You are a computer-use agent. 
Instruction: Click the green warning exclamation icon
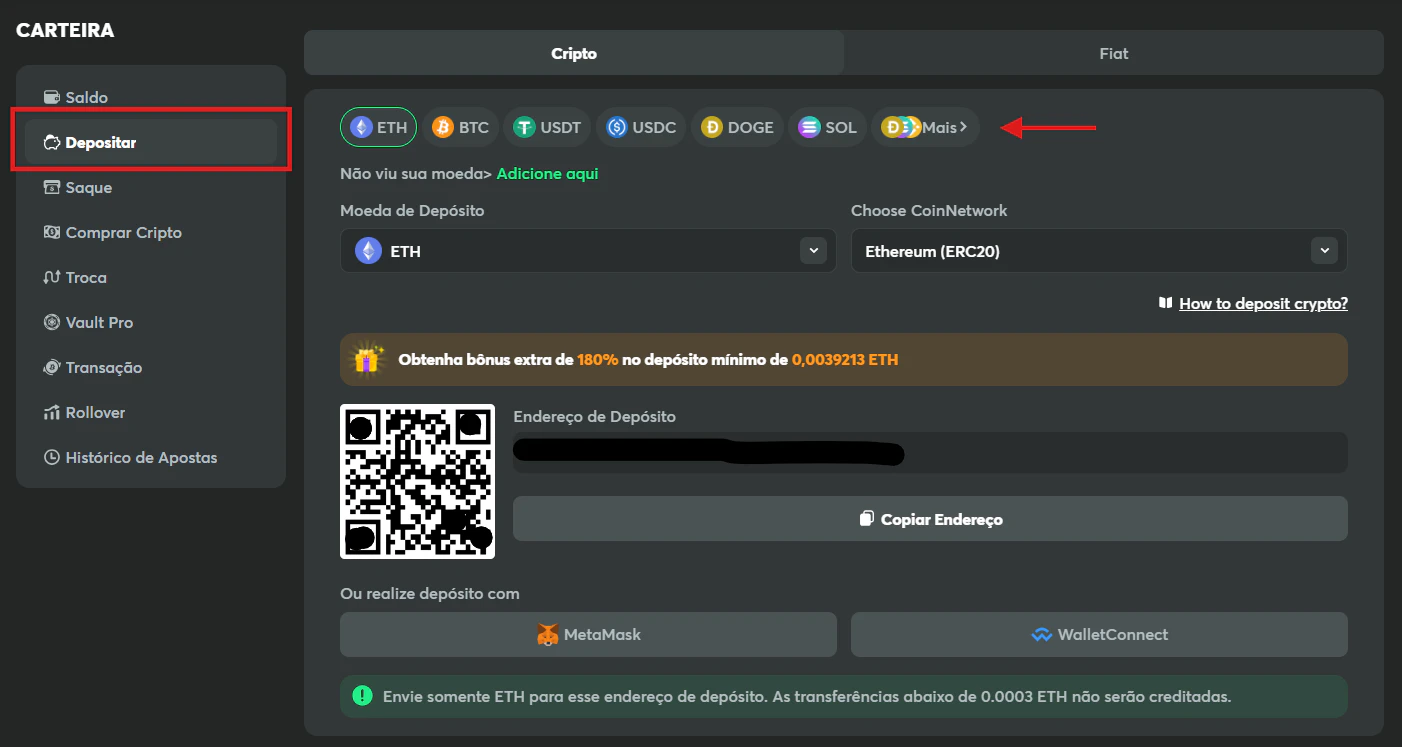[x=363, y=695]
